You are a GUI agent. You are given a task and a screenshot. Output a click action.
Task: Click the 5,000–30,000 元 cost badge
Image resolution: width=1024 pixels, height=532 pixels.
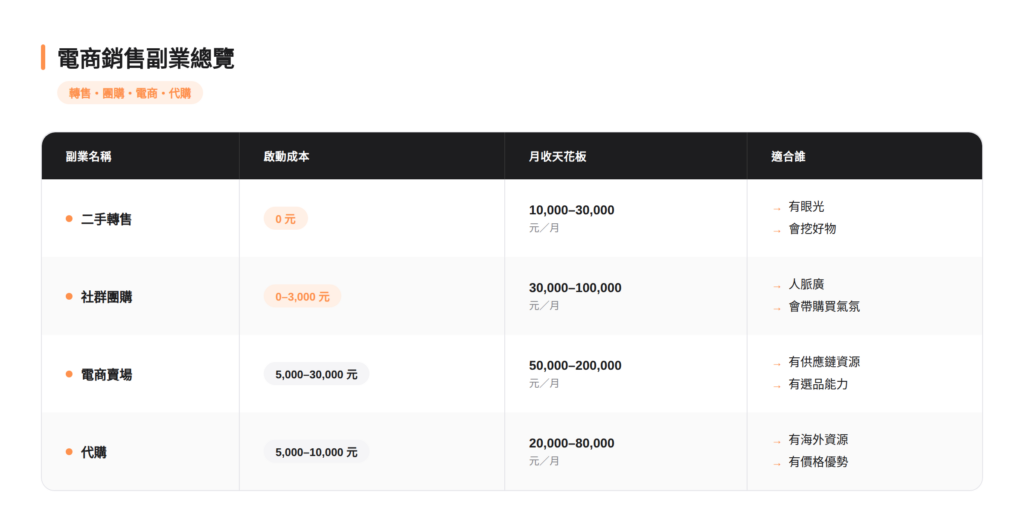point(316,374)
